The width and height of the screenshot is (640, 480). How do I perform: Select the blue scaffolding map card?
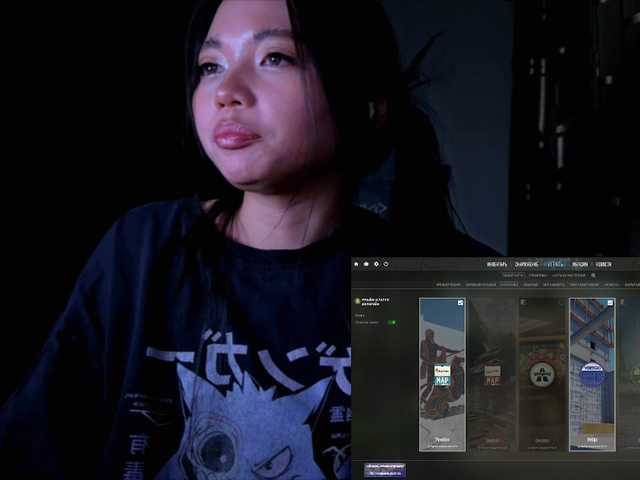592,375
